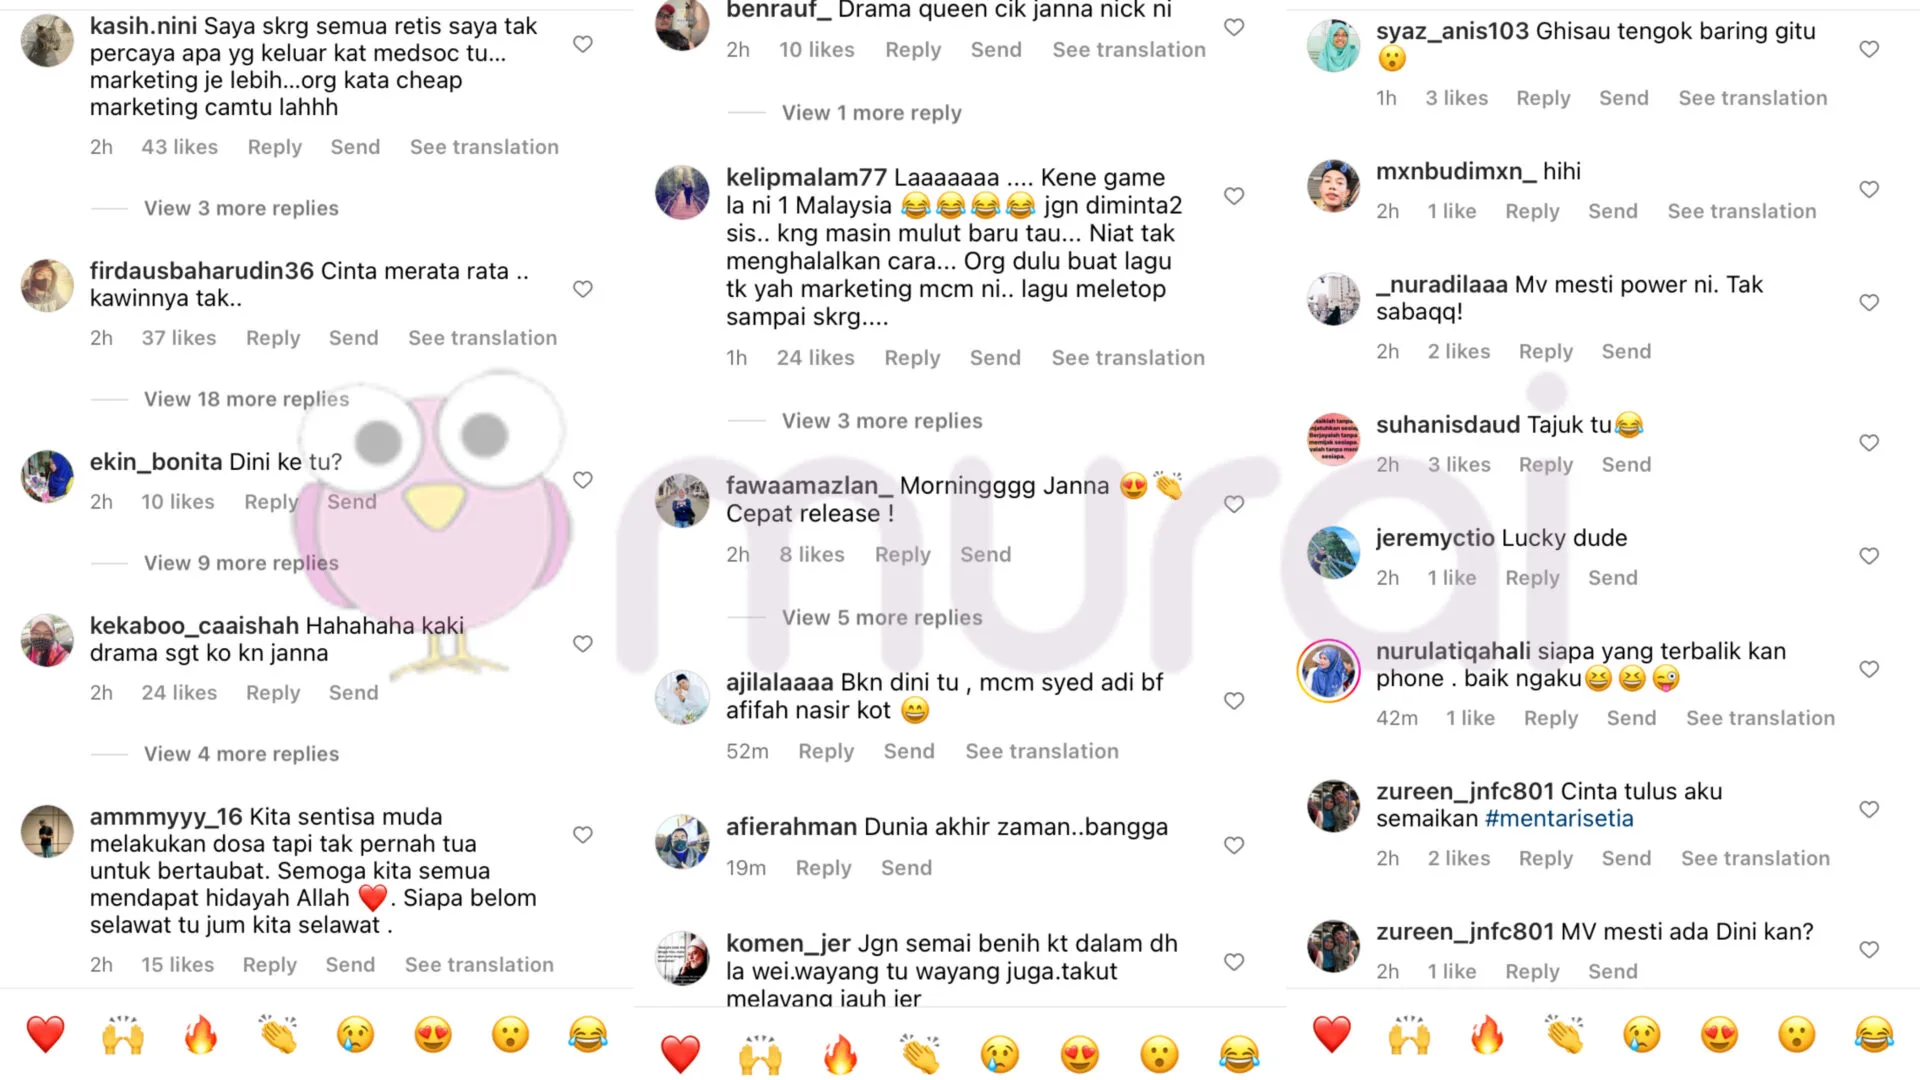This screenshot has width=1920, height=1080.
Task: Like jeremyctio's Lucky dude comment
Action: (1869, 556)
